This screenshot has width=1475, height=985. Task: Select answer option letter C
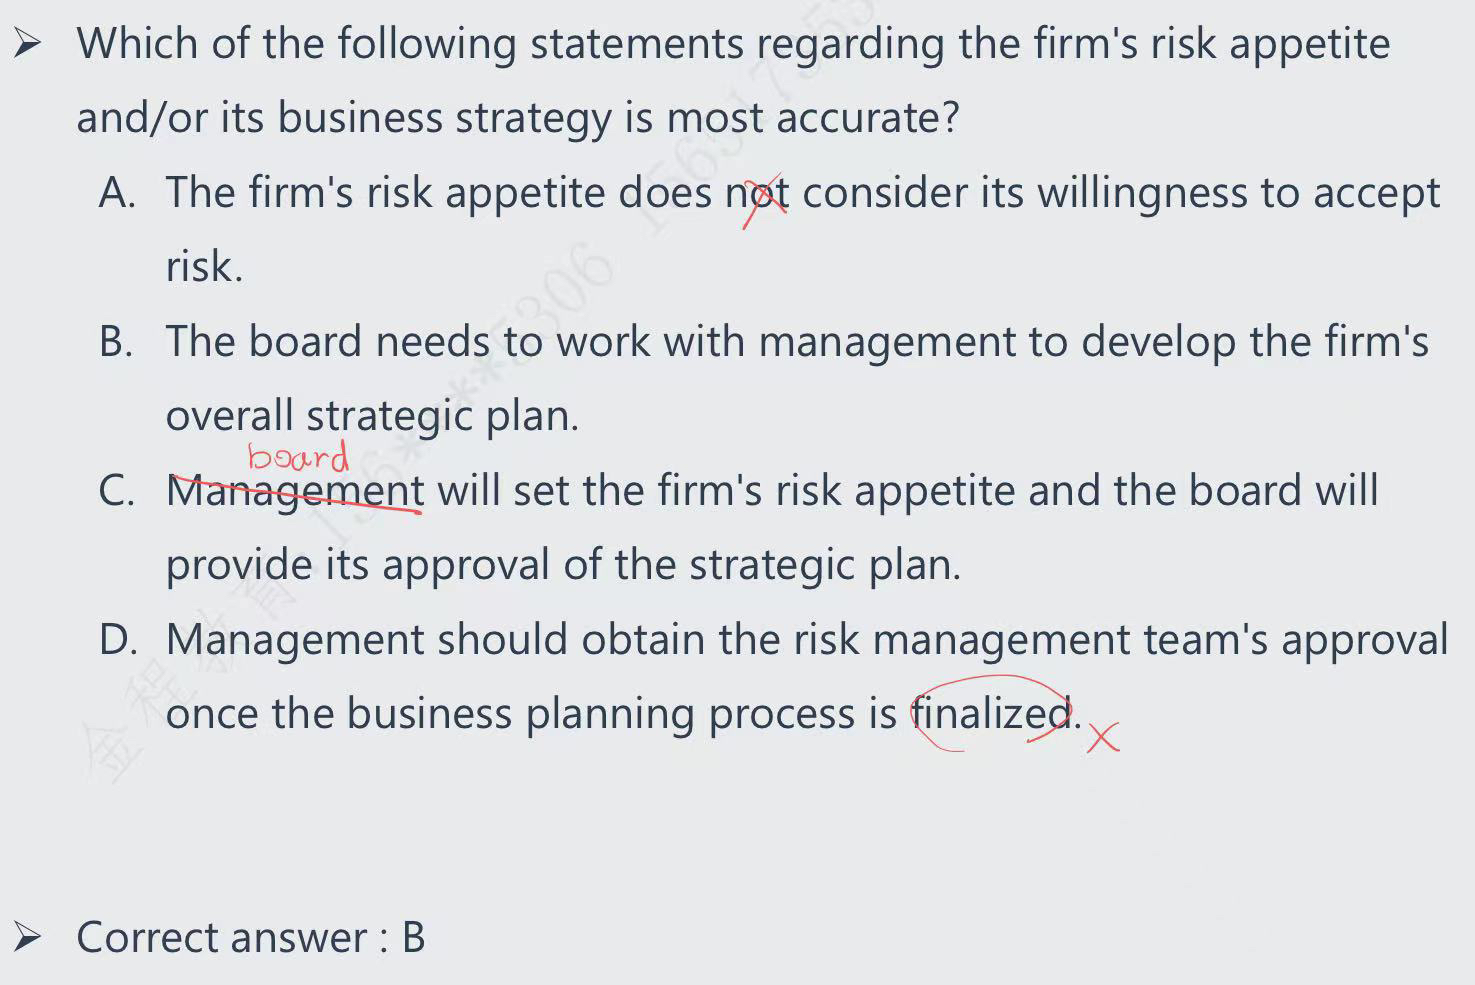point(117,491)
